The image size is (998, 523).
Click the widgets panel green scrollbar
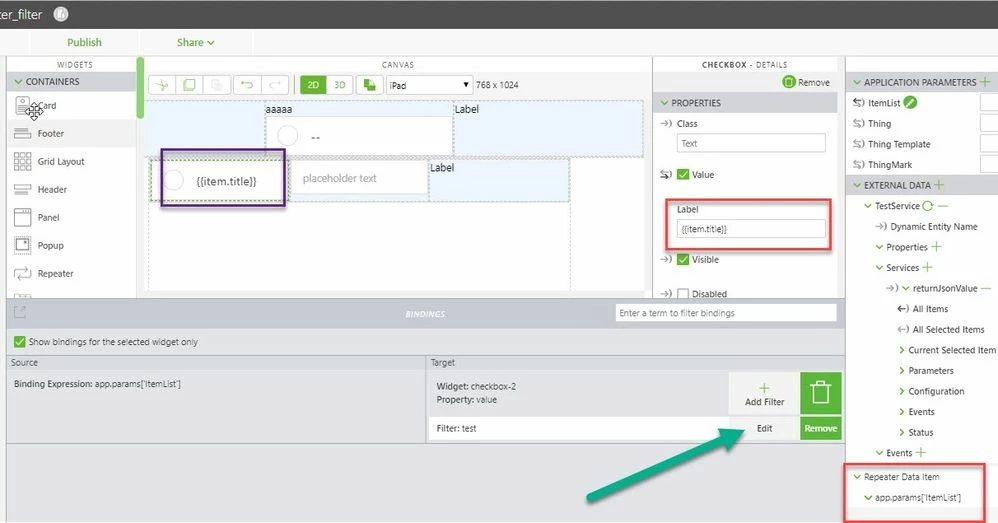coord(140,88)
